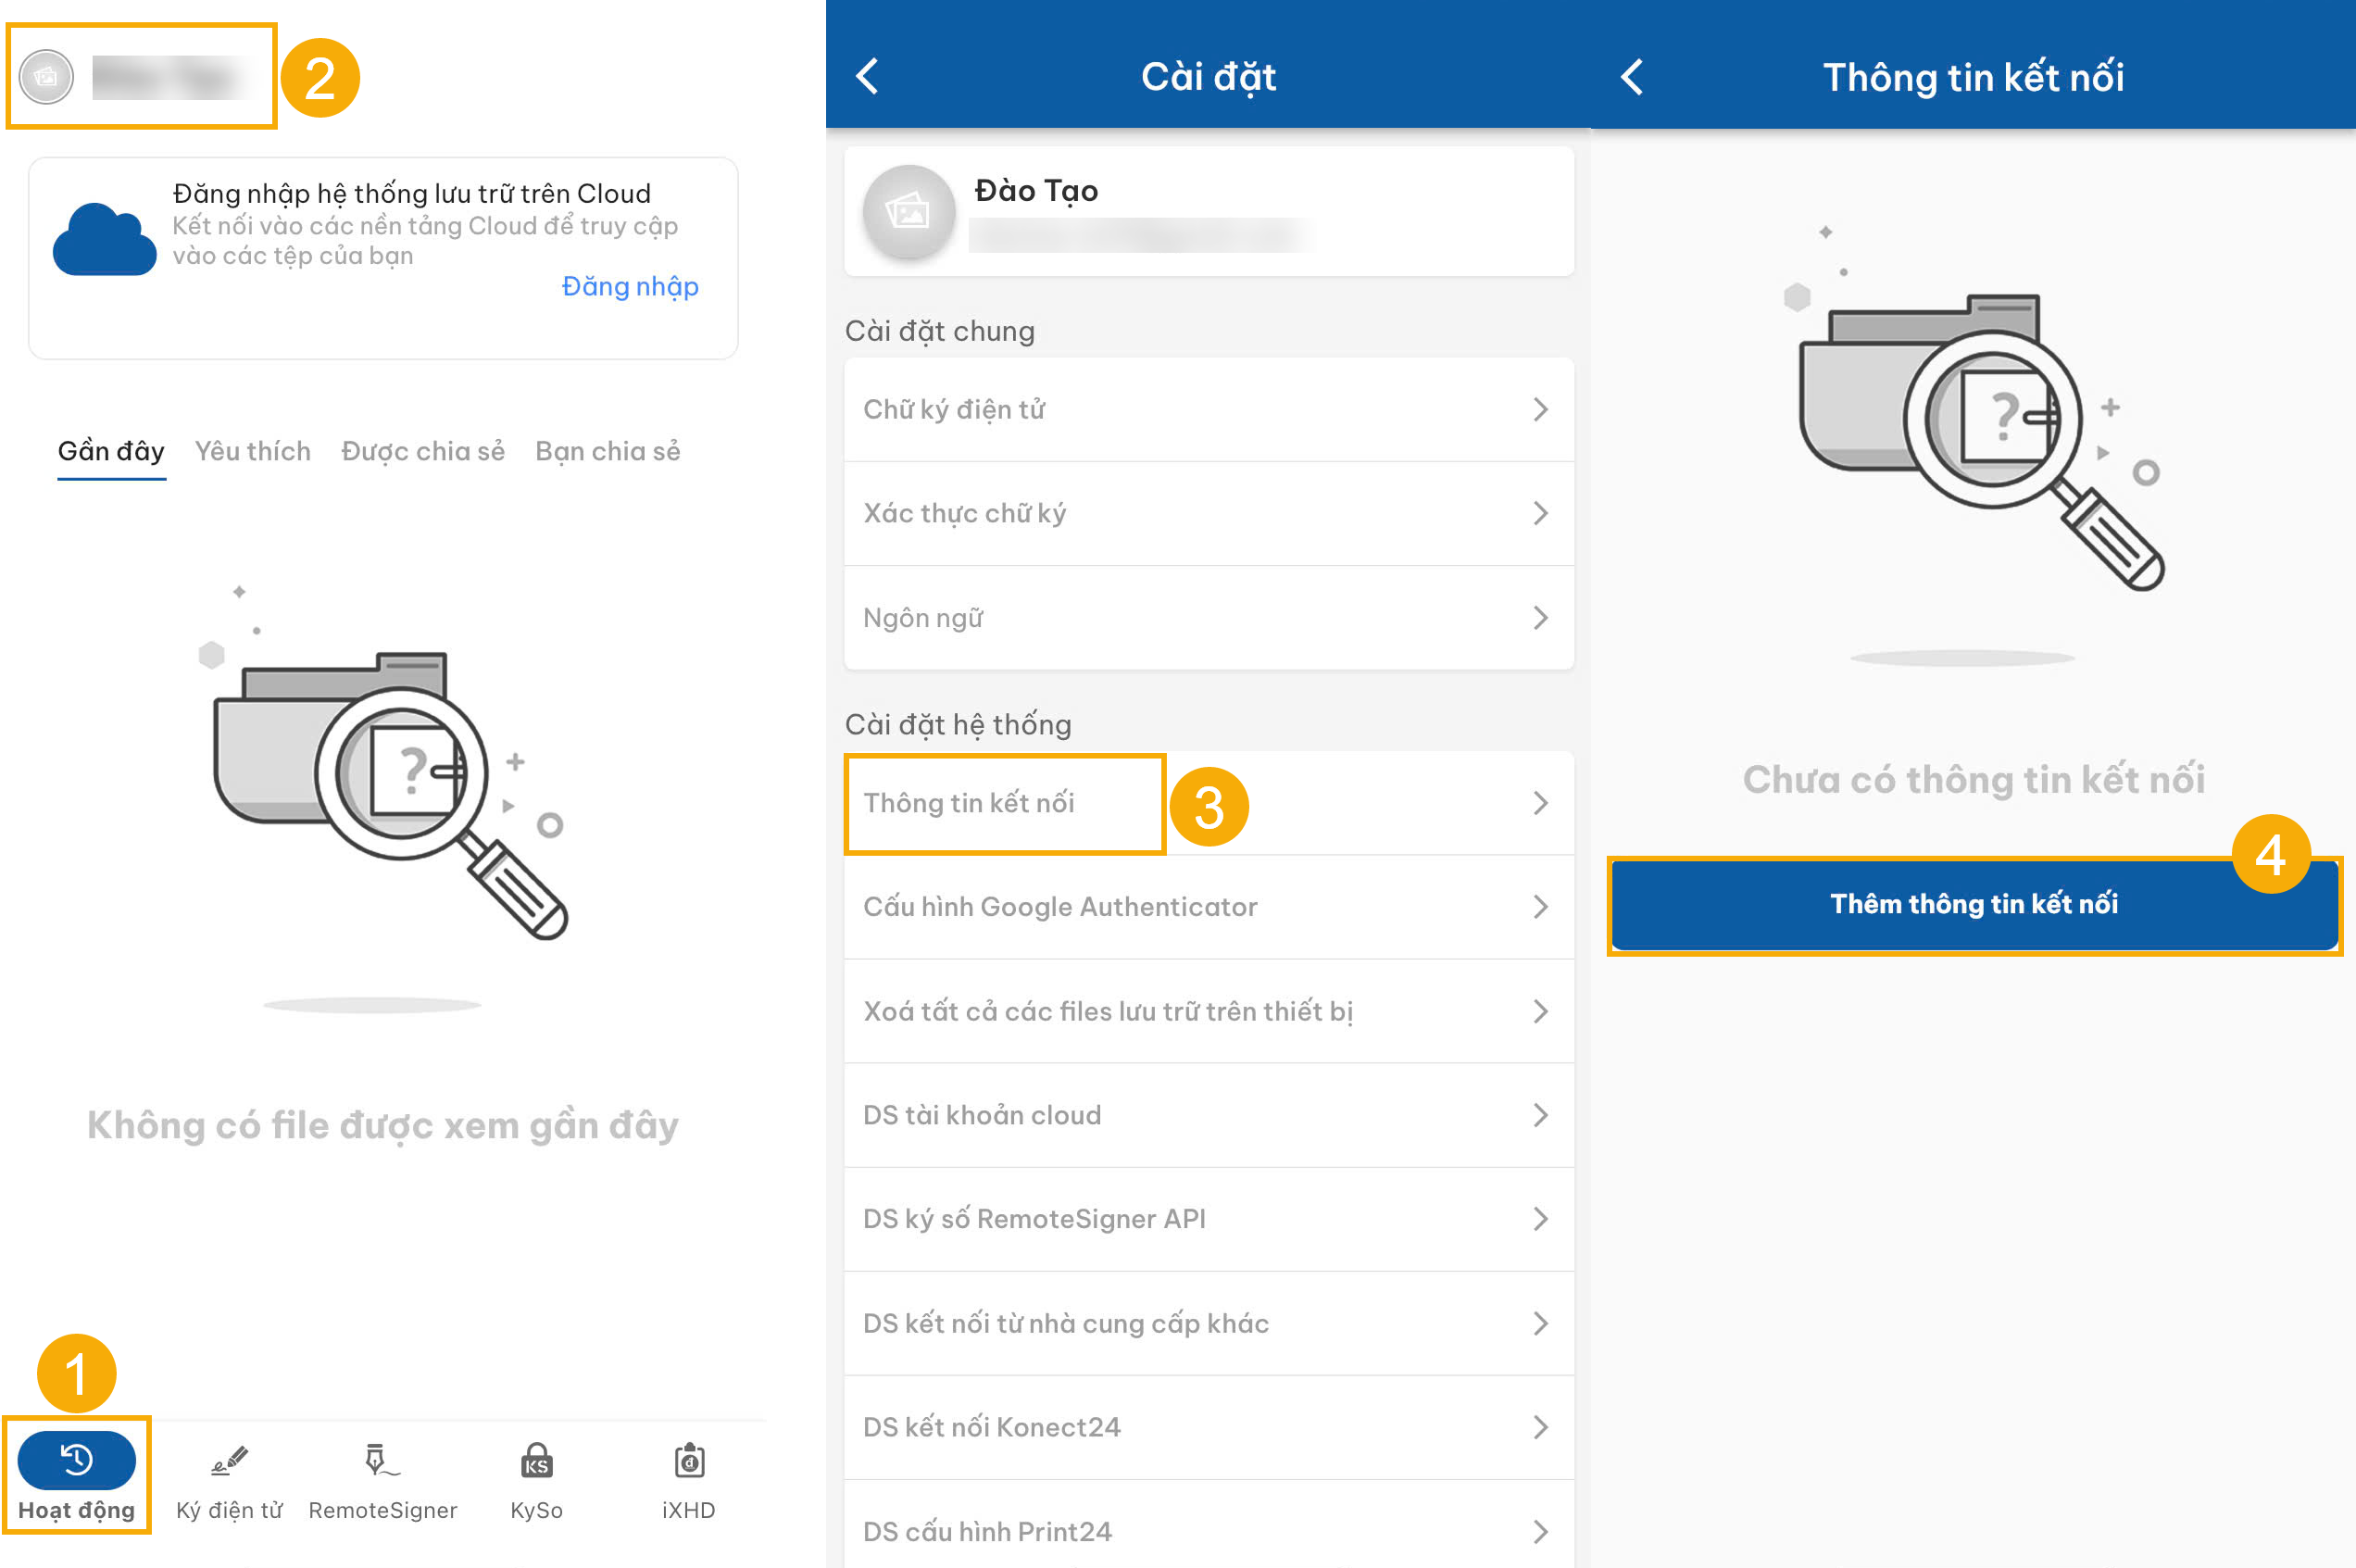The width and height of the screenshot is (2356, 1568).
Task: Select the Bạn chia sẻ tab
Action: [607, 451]
